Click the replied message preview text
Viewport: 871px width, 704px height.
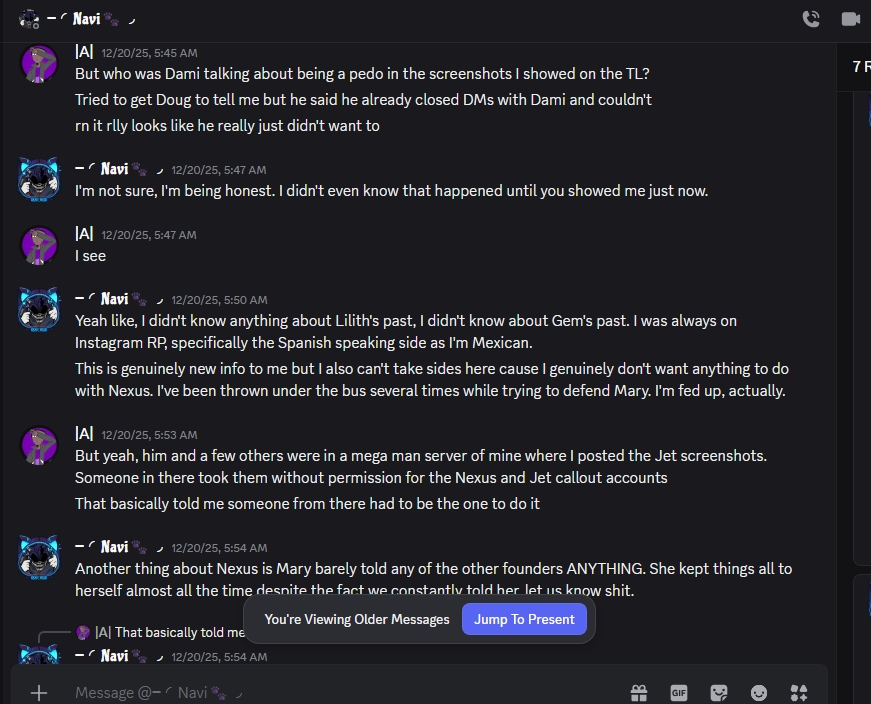pyautogui.click(x=180, y=632)
